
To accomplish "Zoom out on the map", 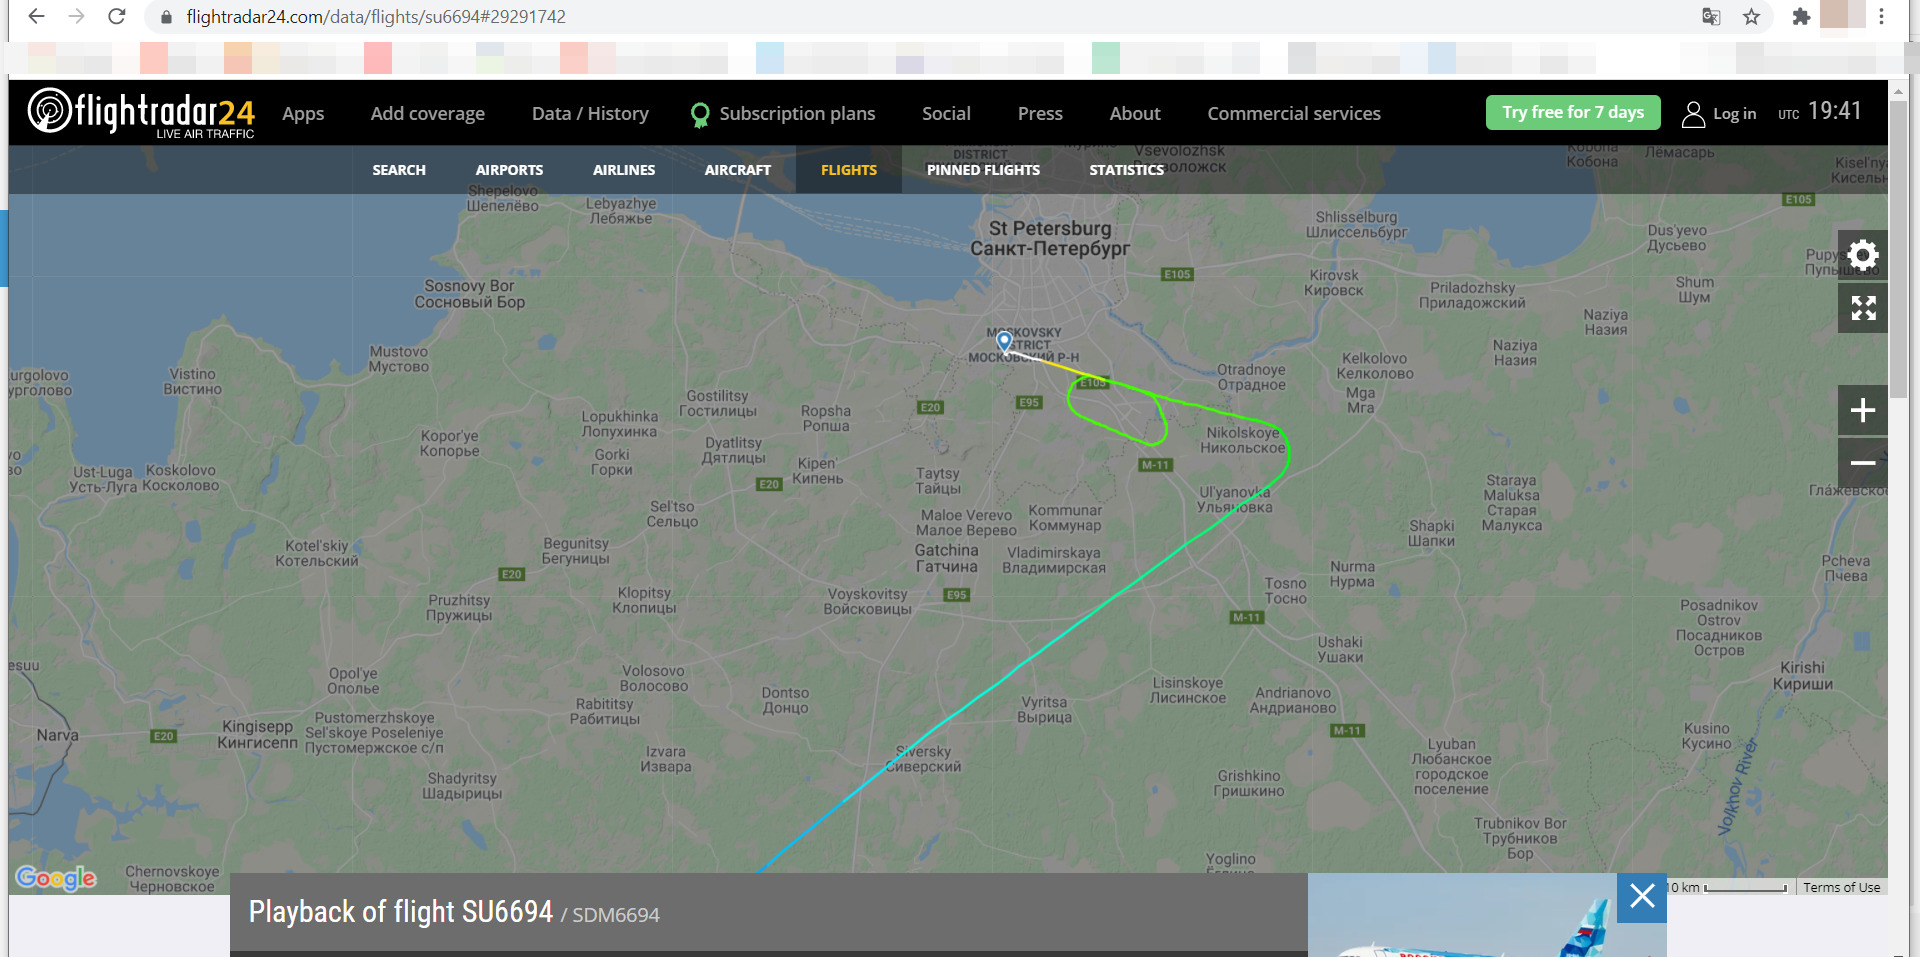I will pos(1862,463).
